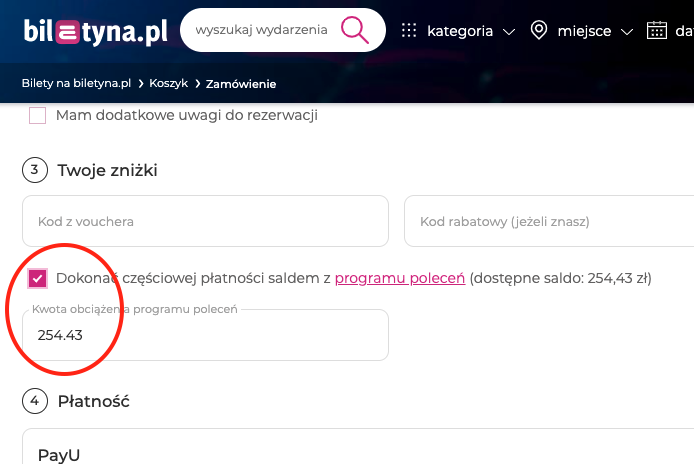This screenshot has width=694, height=464.
Task: Go to Koszyk breadcrumb
Action: click(x=168, y=83)
